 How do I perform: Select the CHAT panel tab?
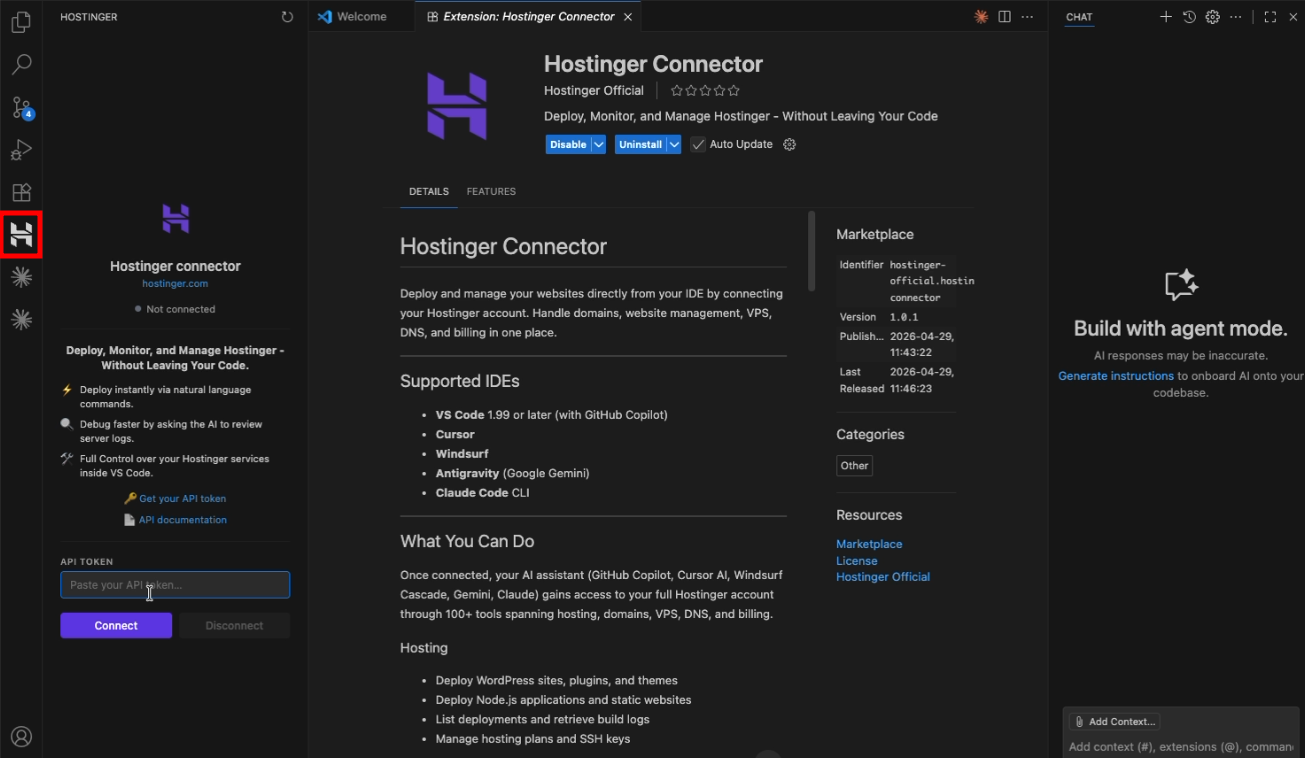[1079, 17]
